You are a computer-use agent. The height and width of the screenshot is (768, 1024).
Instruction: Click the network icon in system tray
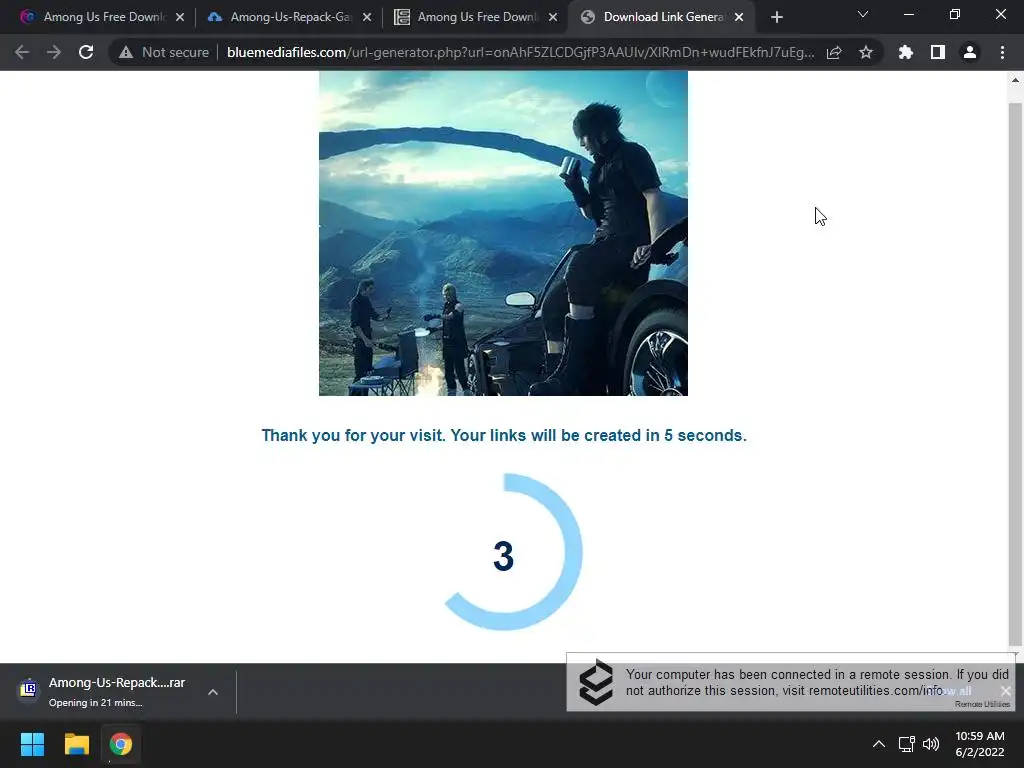point(906,744)
